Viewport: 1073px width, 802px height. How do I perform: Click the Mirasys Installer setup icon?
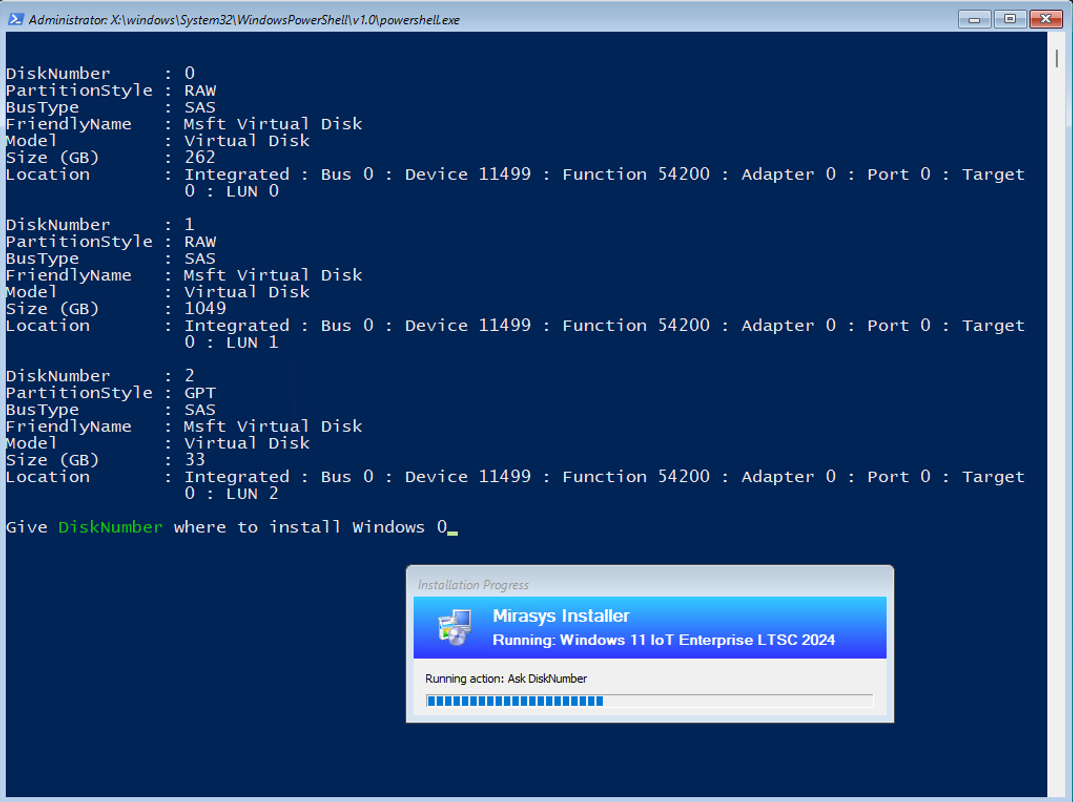[x=453, y=627]
